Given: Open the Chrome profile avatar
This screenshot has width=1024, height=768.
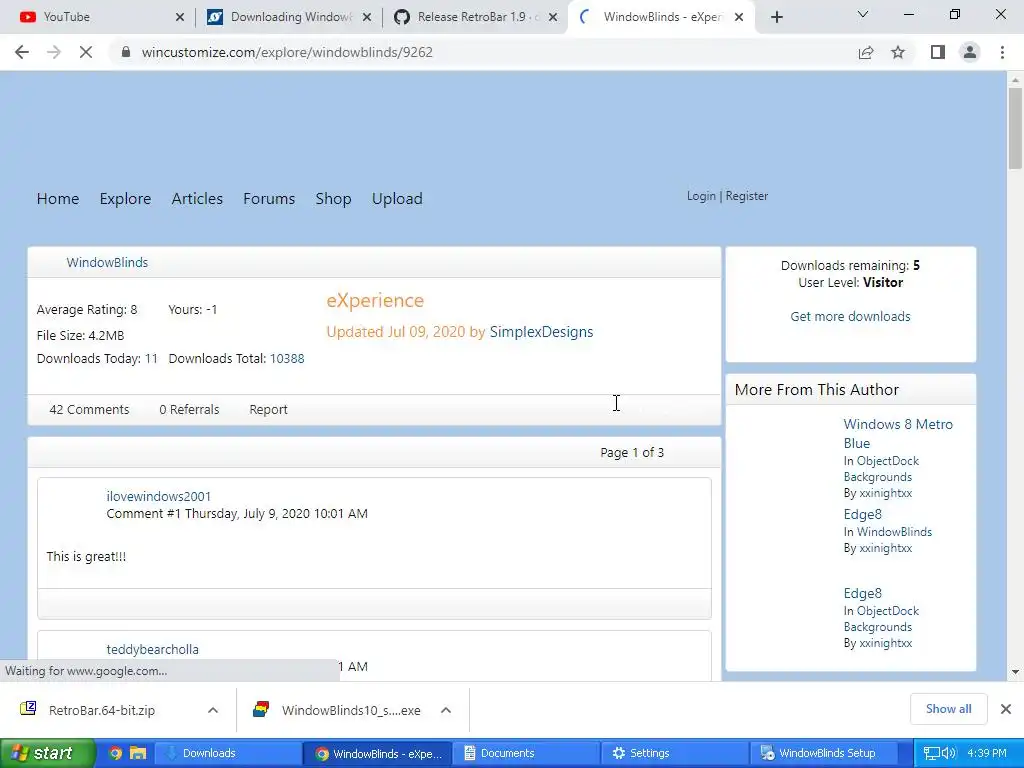Looking at the screenshot, I should tap(970, 52).
